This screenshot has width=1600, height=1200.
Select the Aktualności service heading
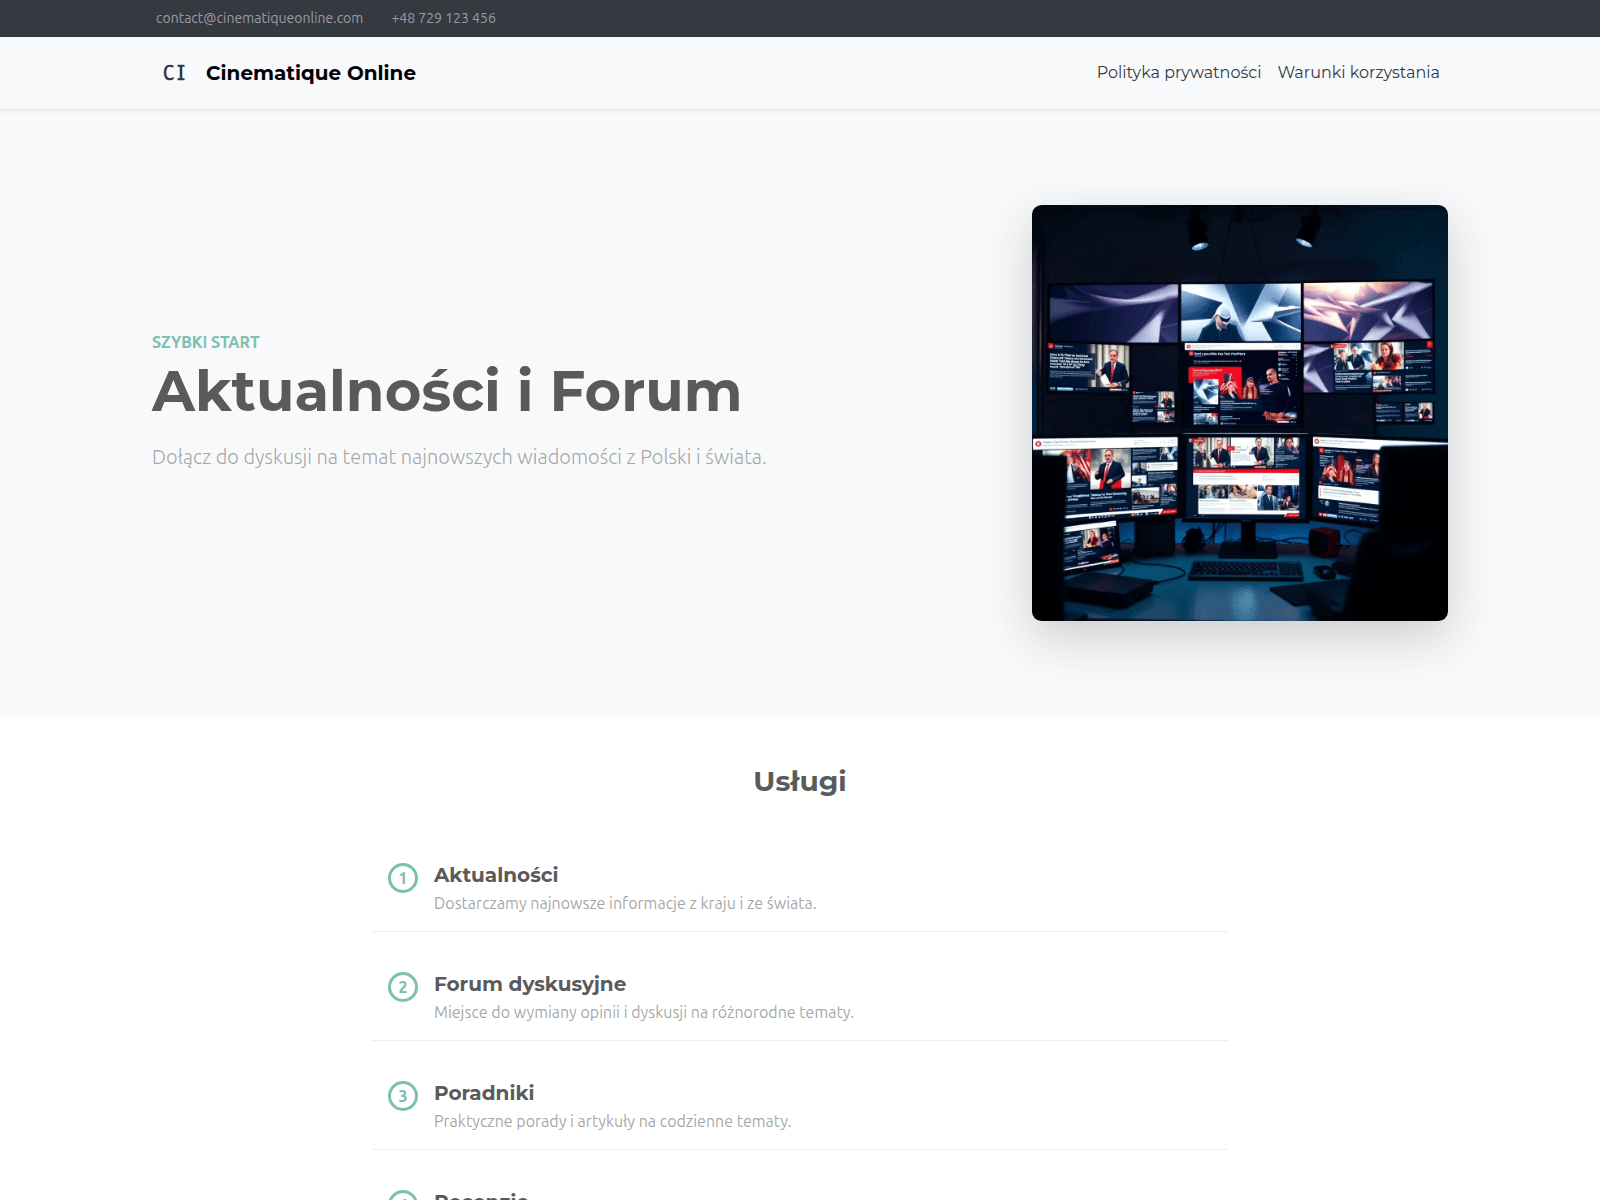pyautogui.click(x=496, y=875)
